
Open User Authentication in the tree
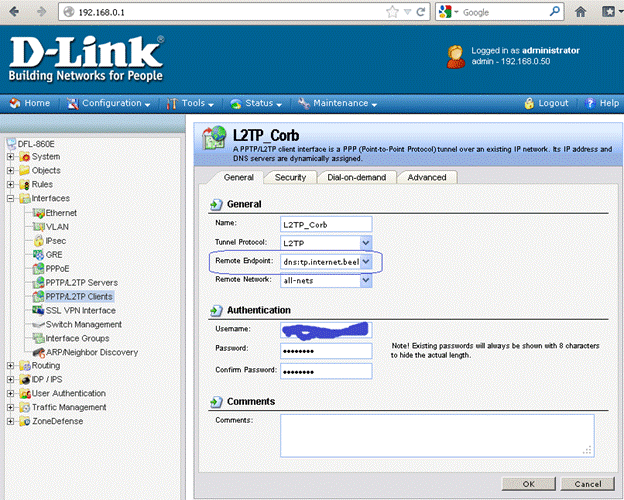pos(68,393)
